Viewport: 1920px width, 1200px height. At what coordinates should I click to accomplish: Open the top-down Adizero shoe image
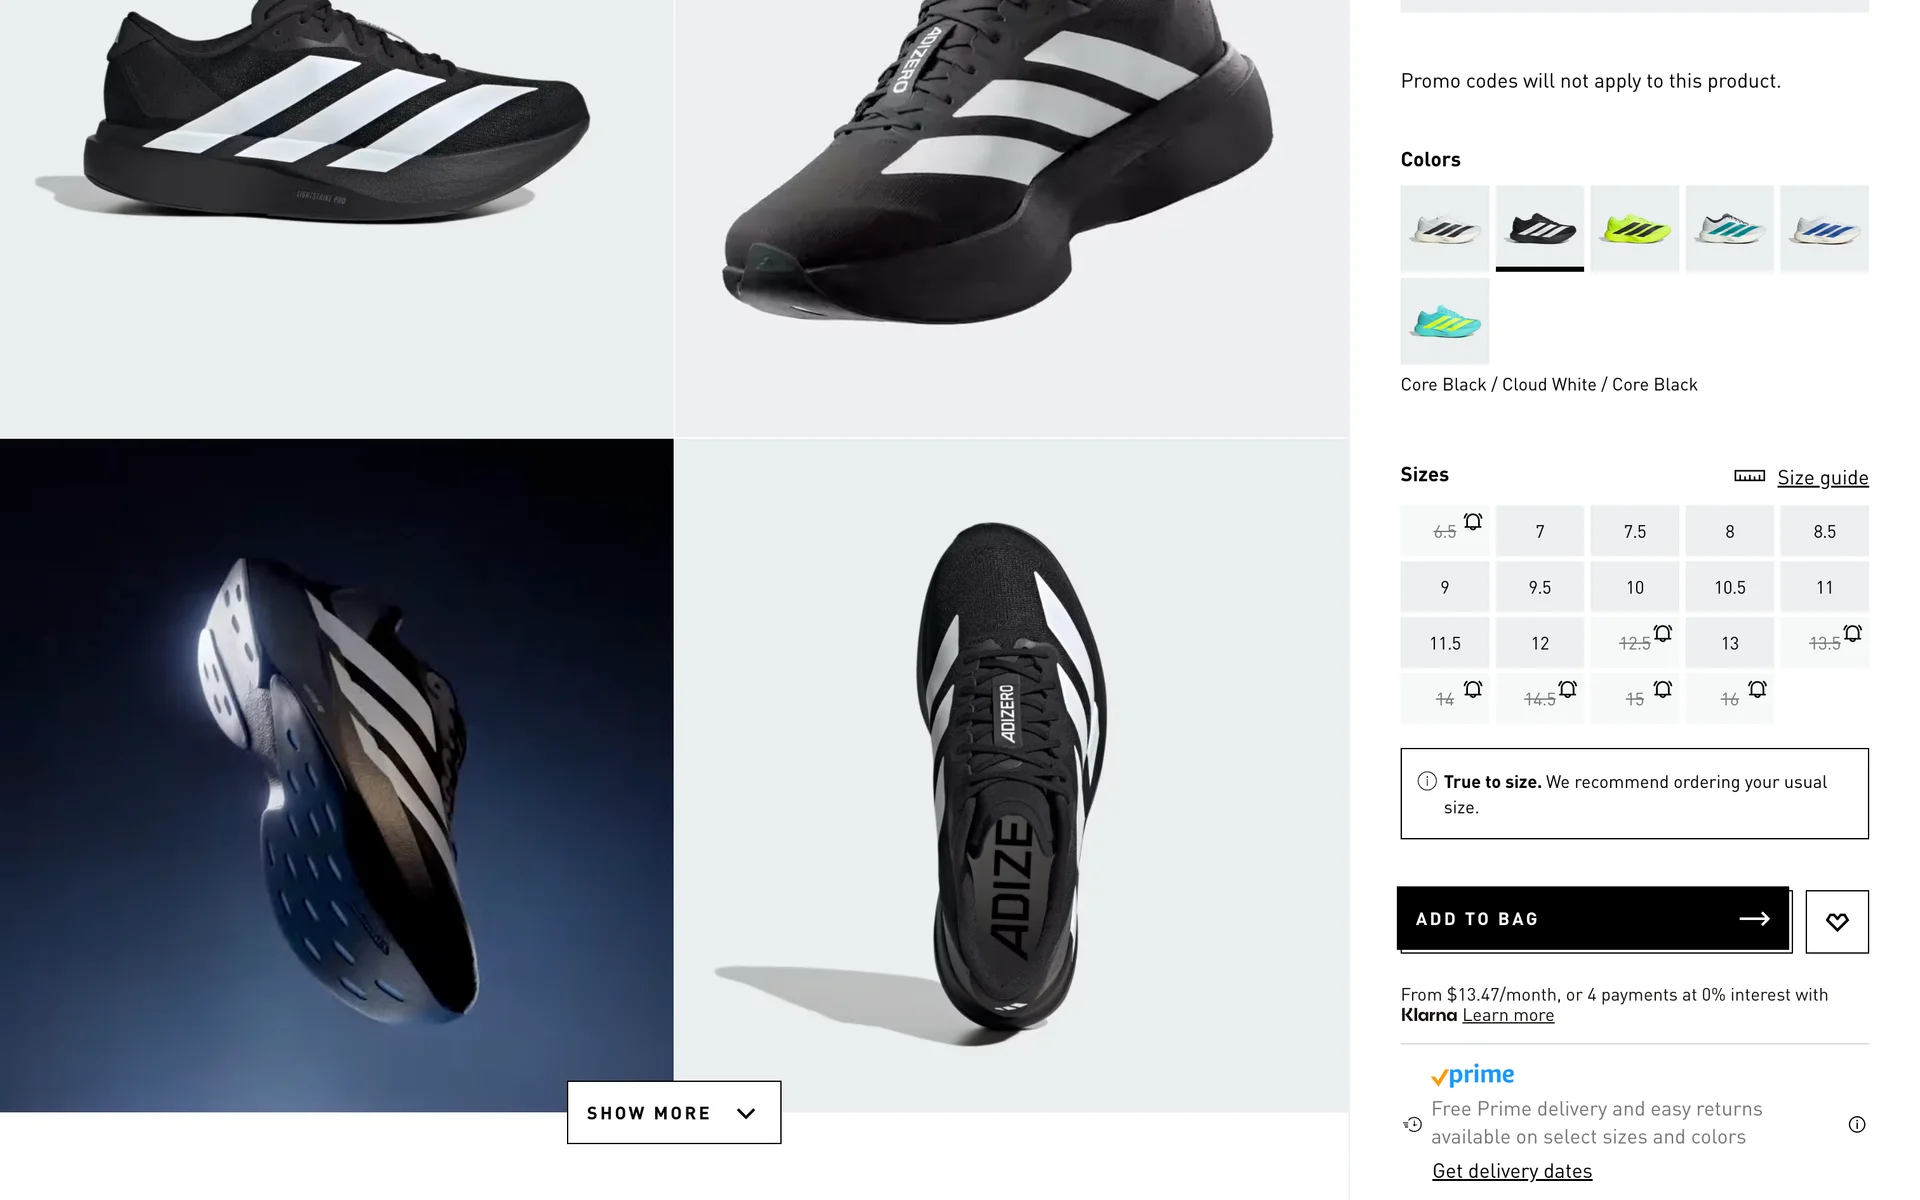[1011, 775]
